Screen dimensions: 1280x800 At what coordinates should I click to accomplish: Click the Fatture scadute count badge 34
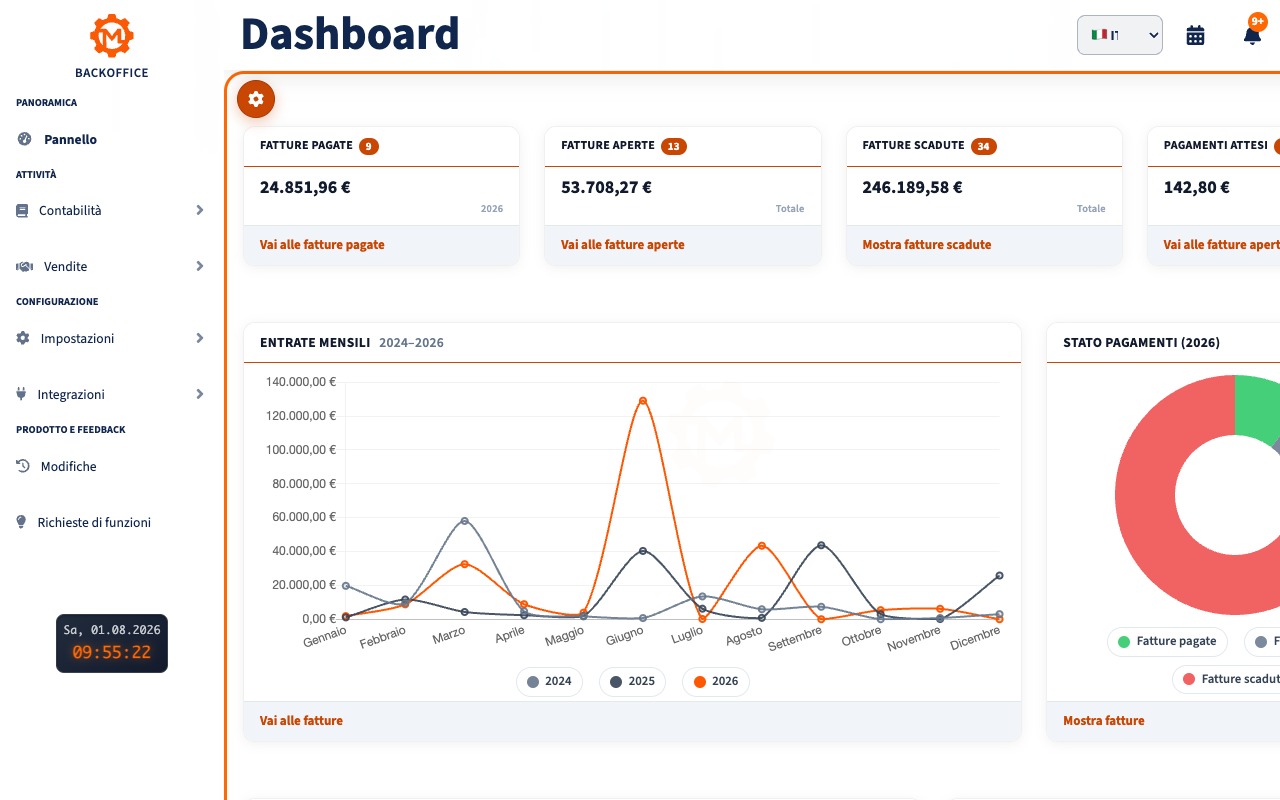(984, 146)
